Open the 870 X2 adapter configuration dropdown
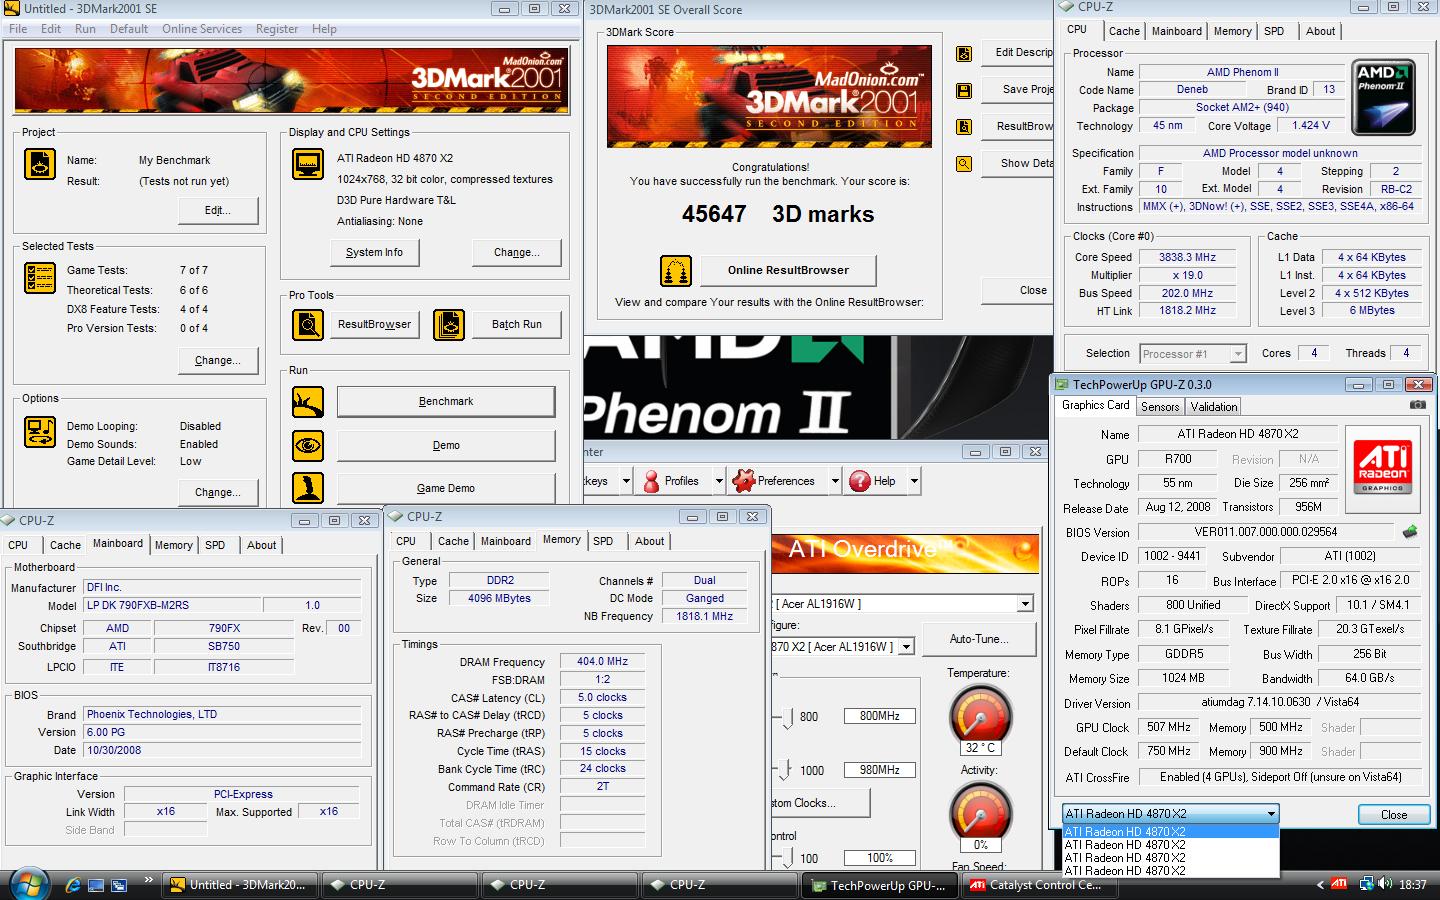Viewport: 1440px width, 900px height. click(906, 647)
